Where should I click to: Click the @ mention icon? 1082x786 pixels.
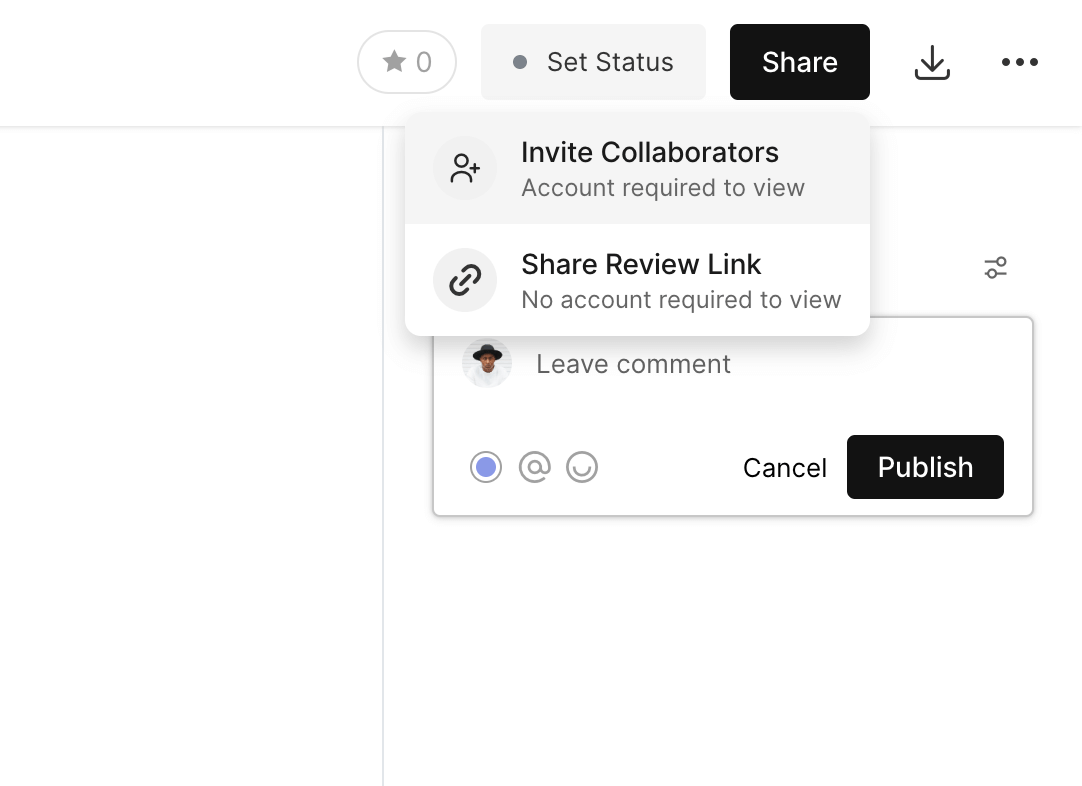tap(535, 467)
